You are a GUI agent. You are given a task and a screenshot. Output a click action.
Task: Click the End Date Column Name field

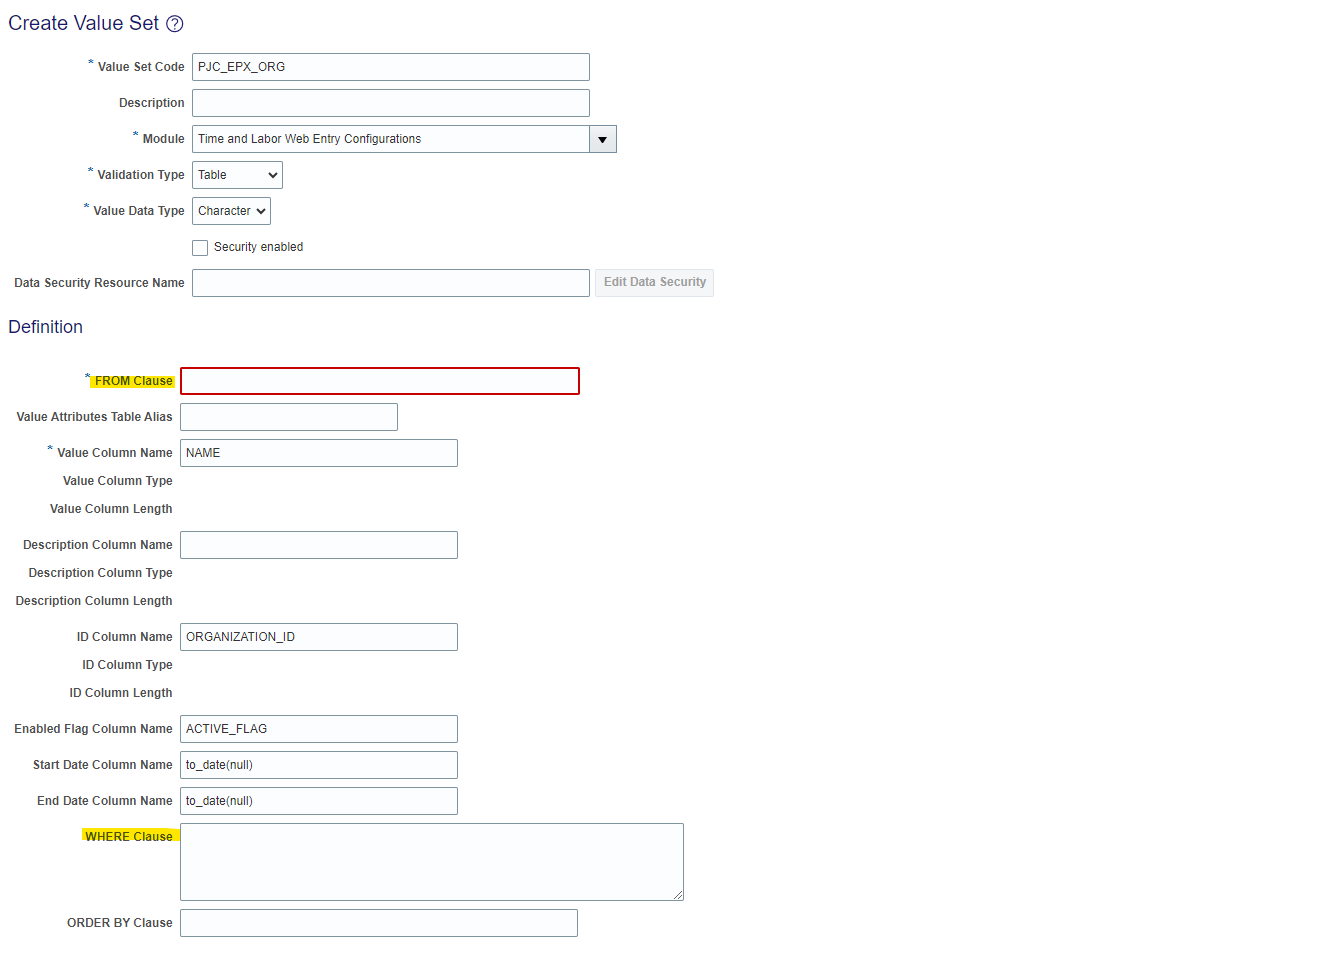318,800
